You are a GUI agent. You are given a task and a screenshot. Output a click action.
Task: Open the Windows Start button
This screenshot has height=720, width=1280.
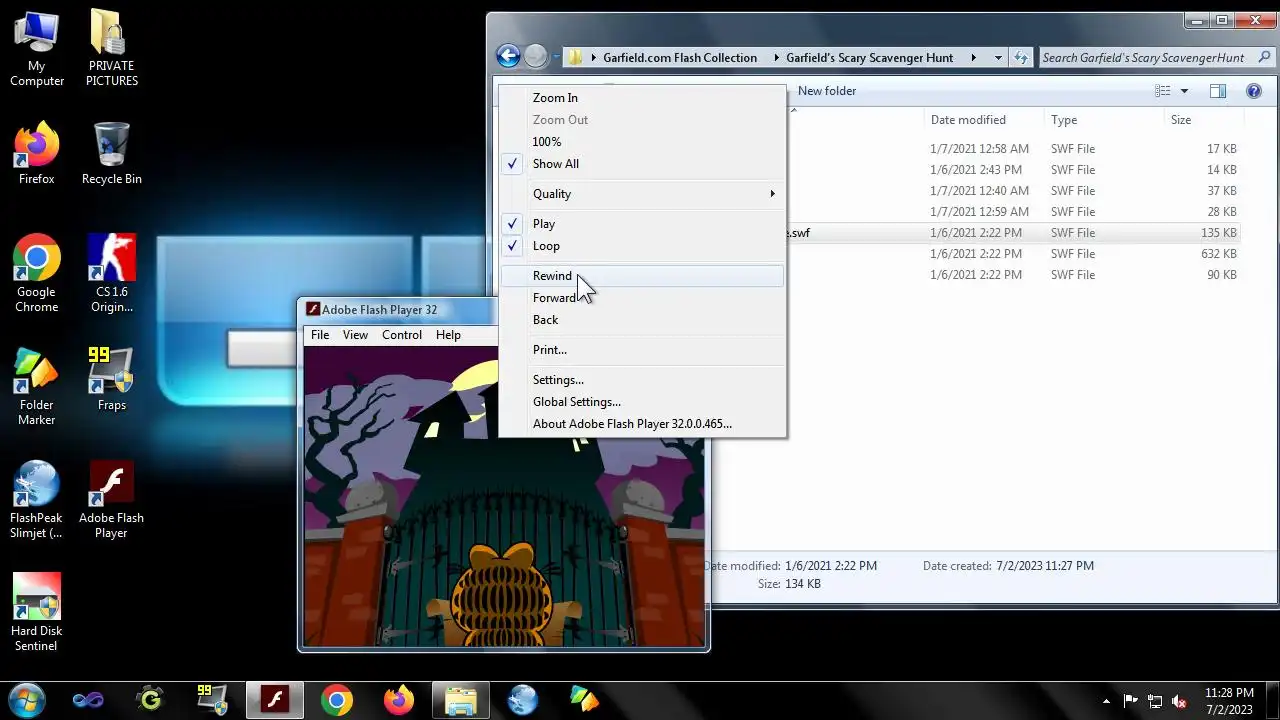(27, 700)
